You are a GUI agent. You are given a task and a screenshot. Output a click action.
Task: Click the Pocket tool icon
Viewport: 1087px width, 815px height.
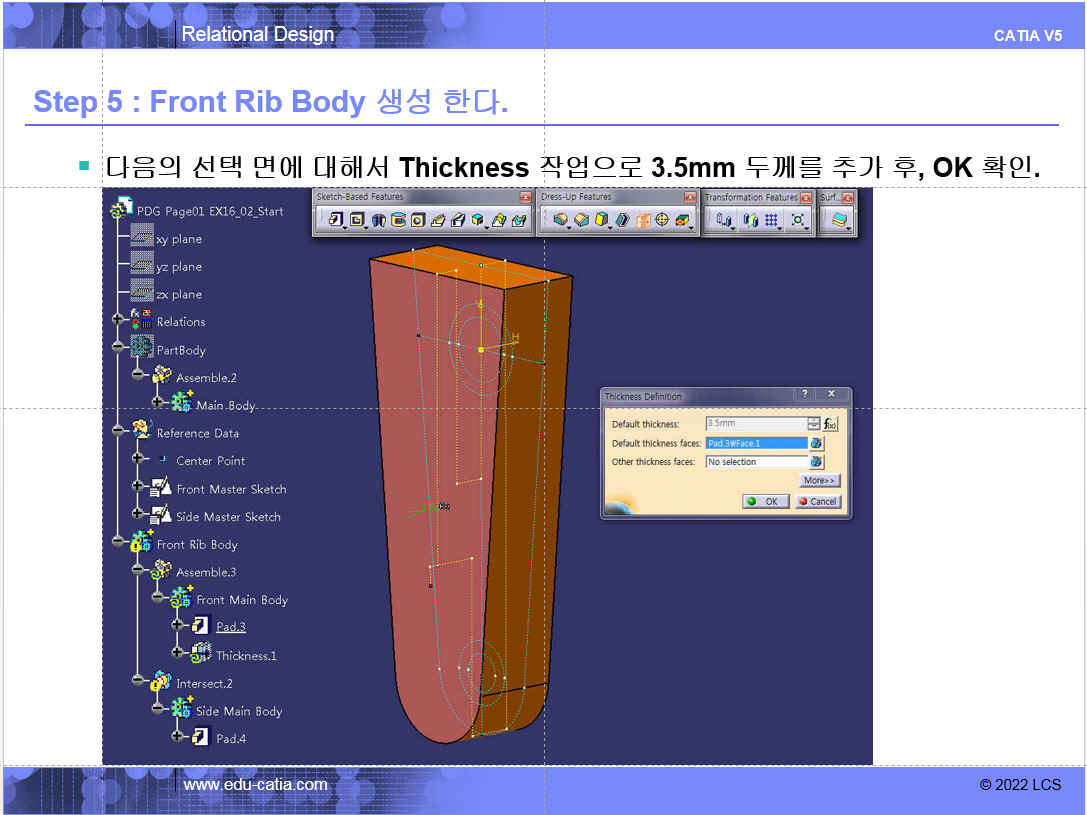(357, 220)
